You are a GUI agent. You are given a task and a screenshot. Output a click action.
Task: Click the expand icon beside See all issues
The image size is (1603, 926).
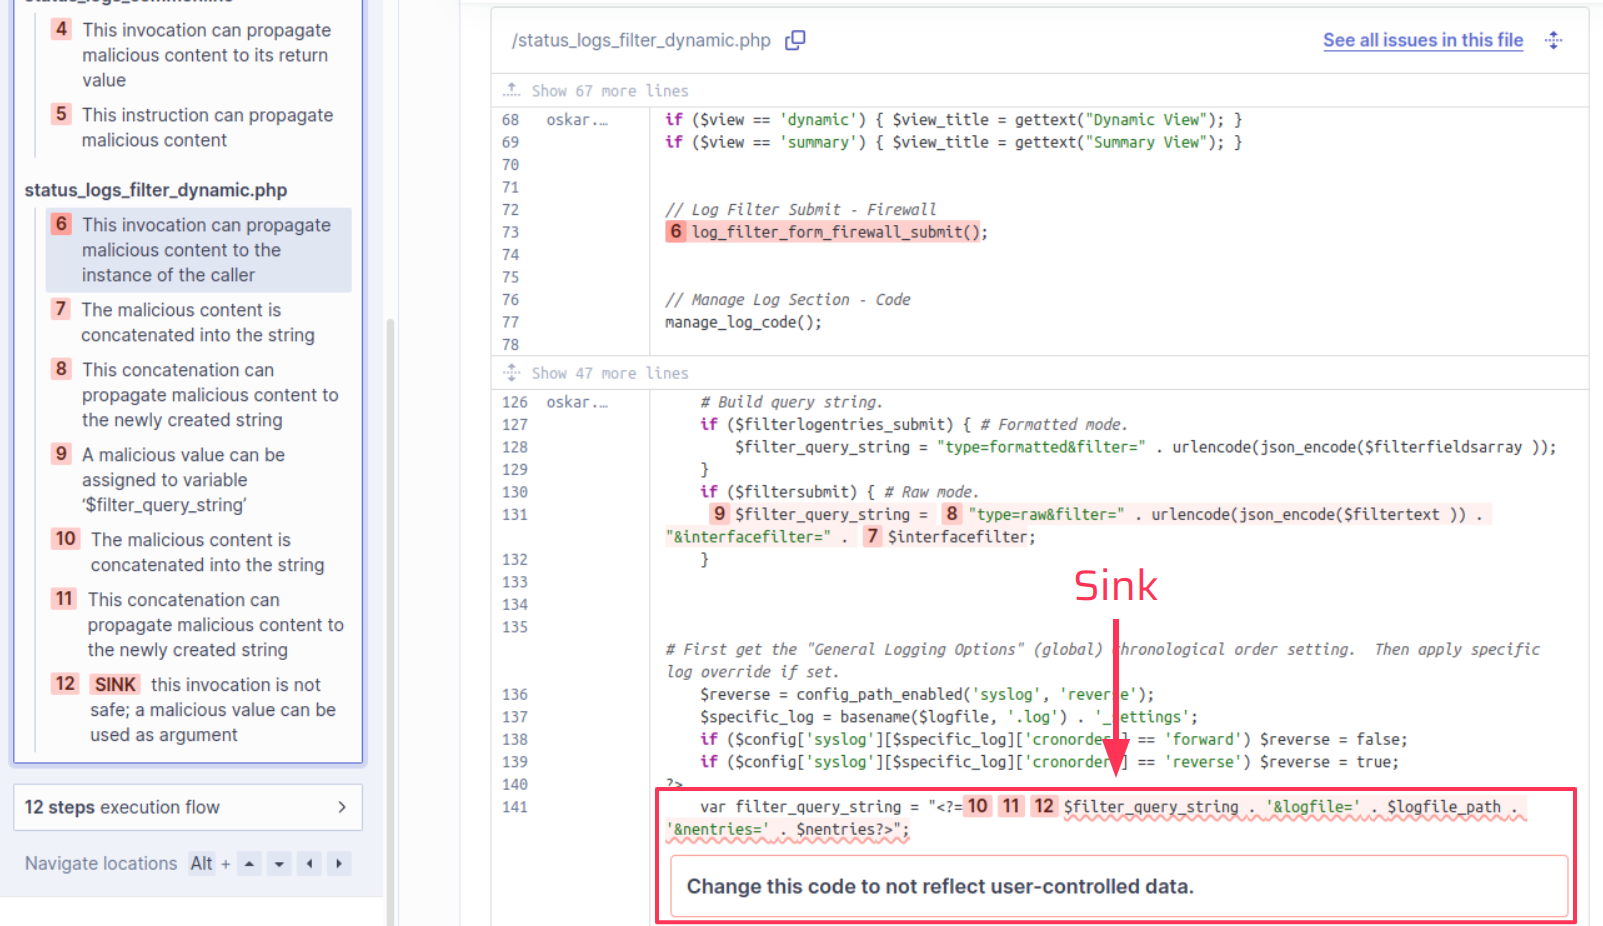1553,40
